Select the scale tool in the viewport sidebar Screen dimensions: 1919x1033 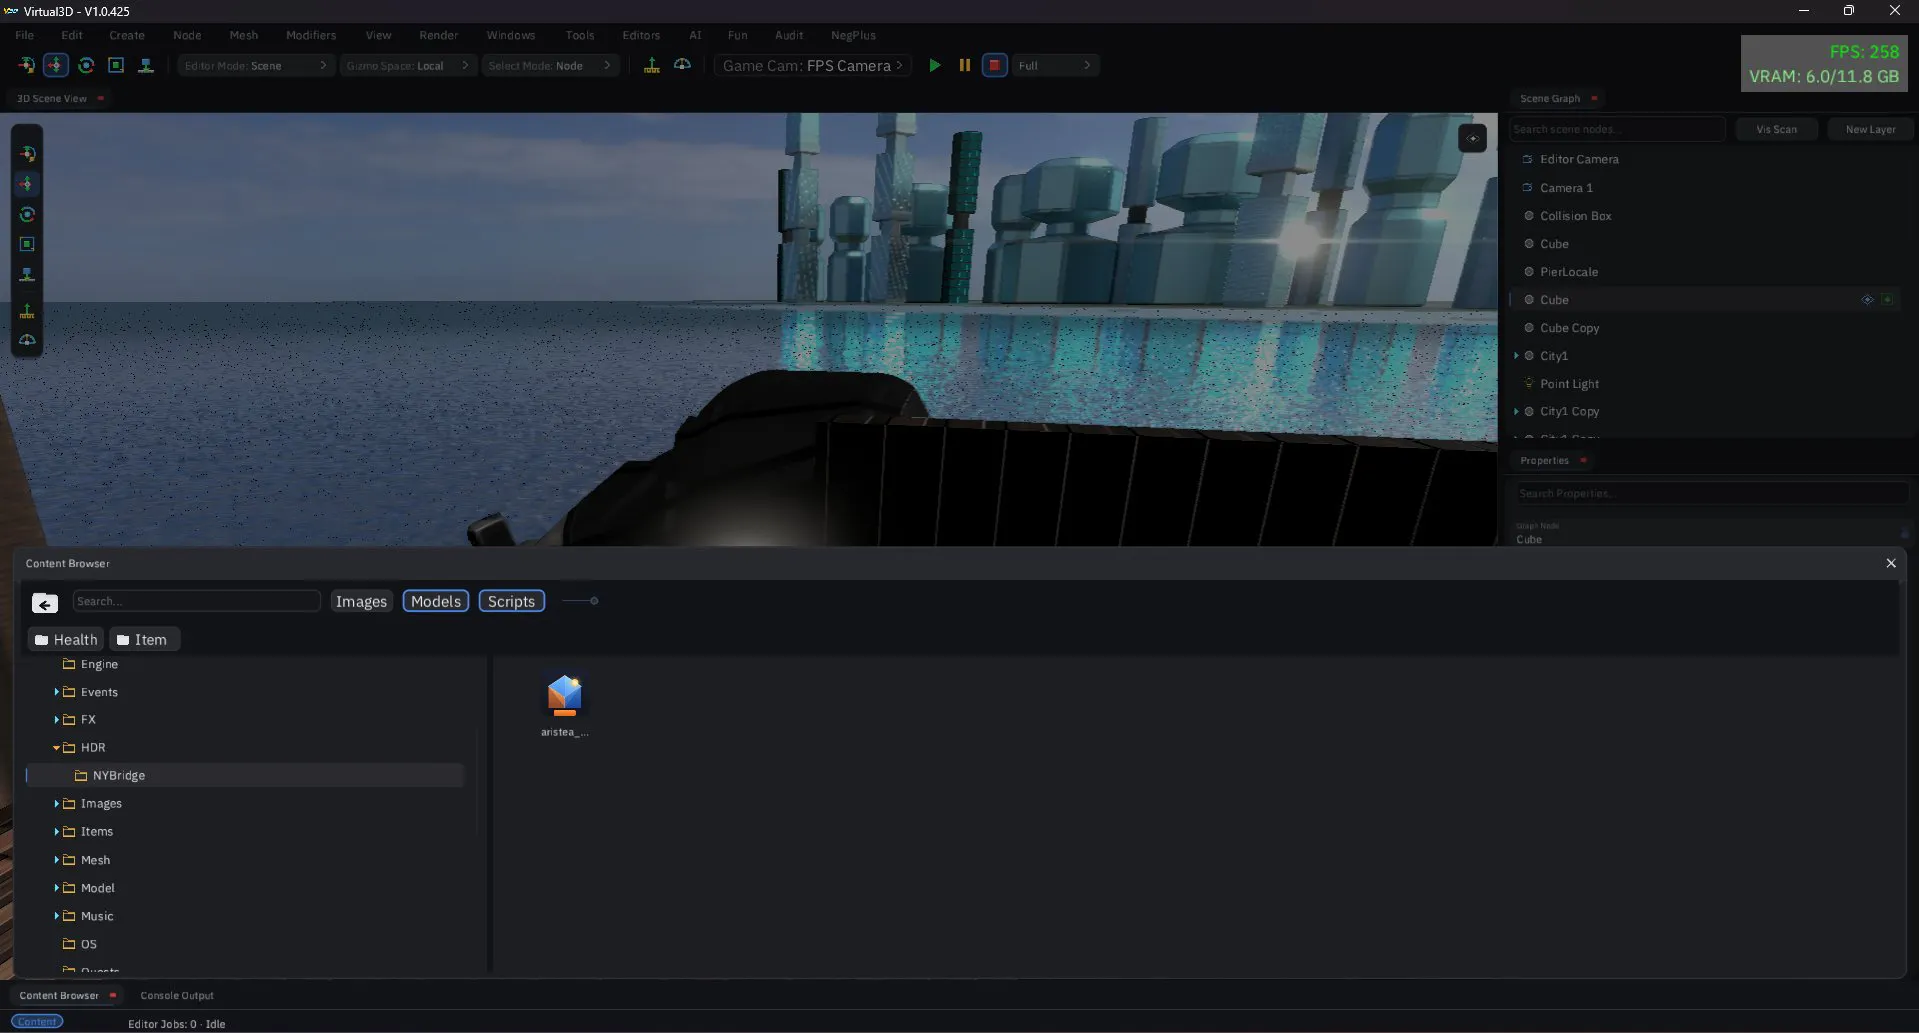pyautogui.click(x=27, y=244)
